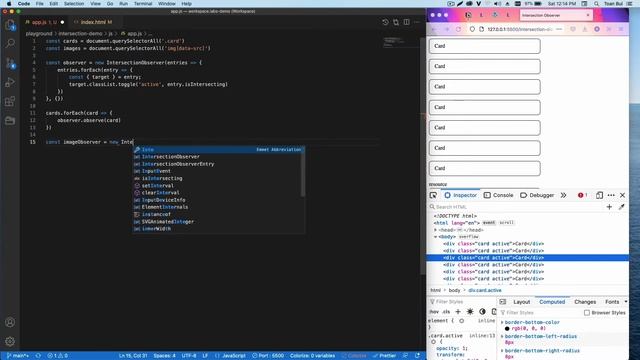The image size is (640, 360).
Task: Click the Filter Styles field in computed panel
Action: [x=540, y=313]
